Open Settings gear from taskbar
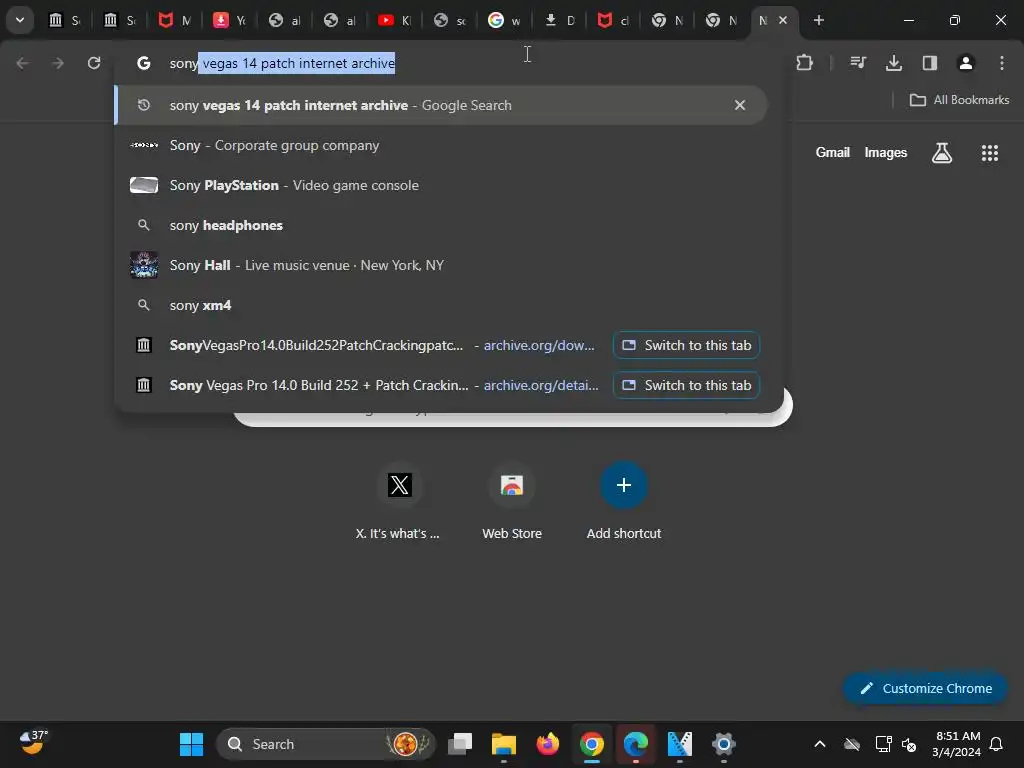The height and width of the screenshot is (768, 1024). pyautogui.click(x=724, y=744)
